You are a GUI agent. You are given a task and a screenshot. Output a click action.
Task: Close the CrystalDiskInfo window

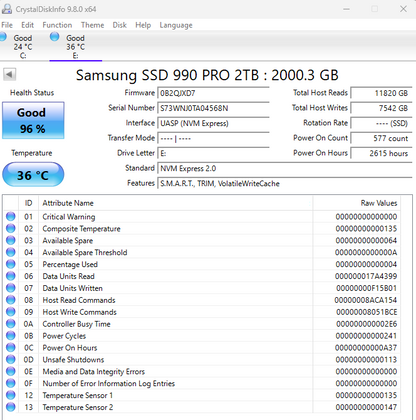[x=403, y=9]
